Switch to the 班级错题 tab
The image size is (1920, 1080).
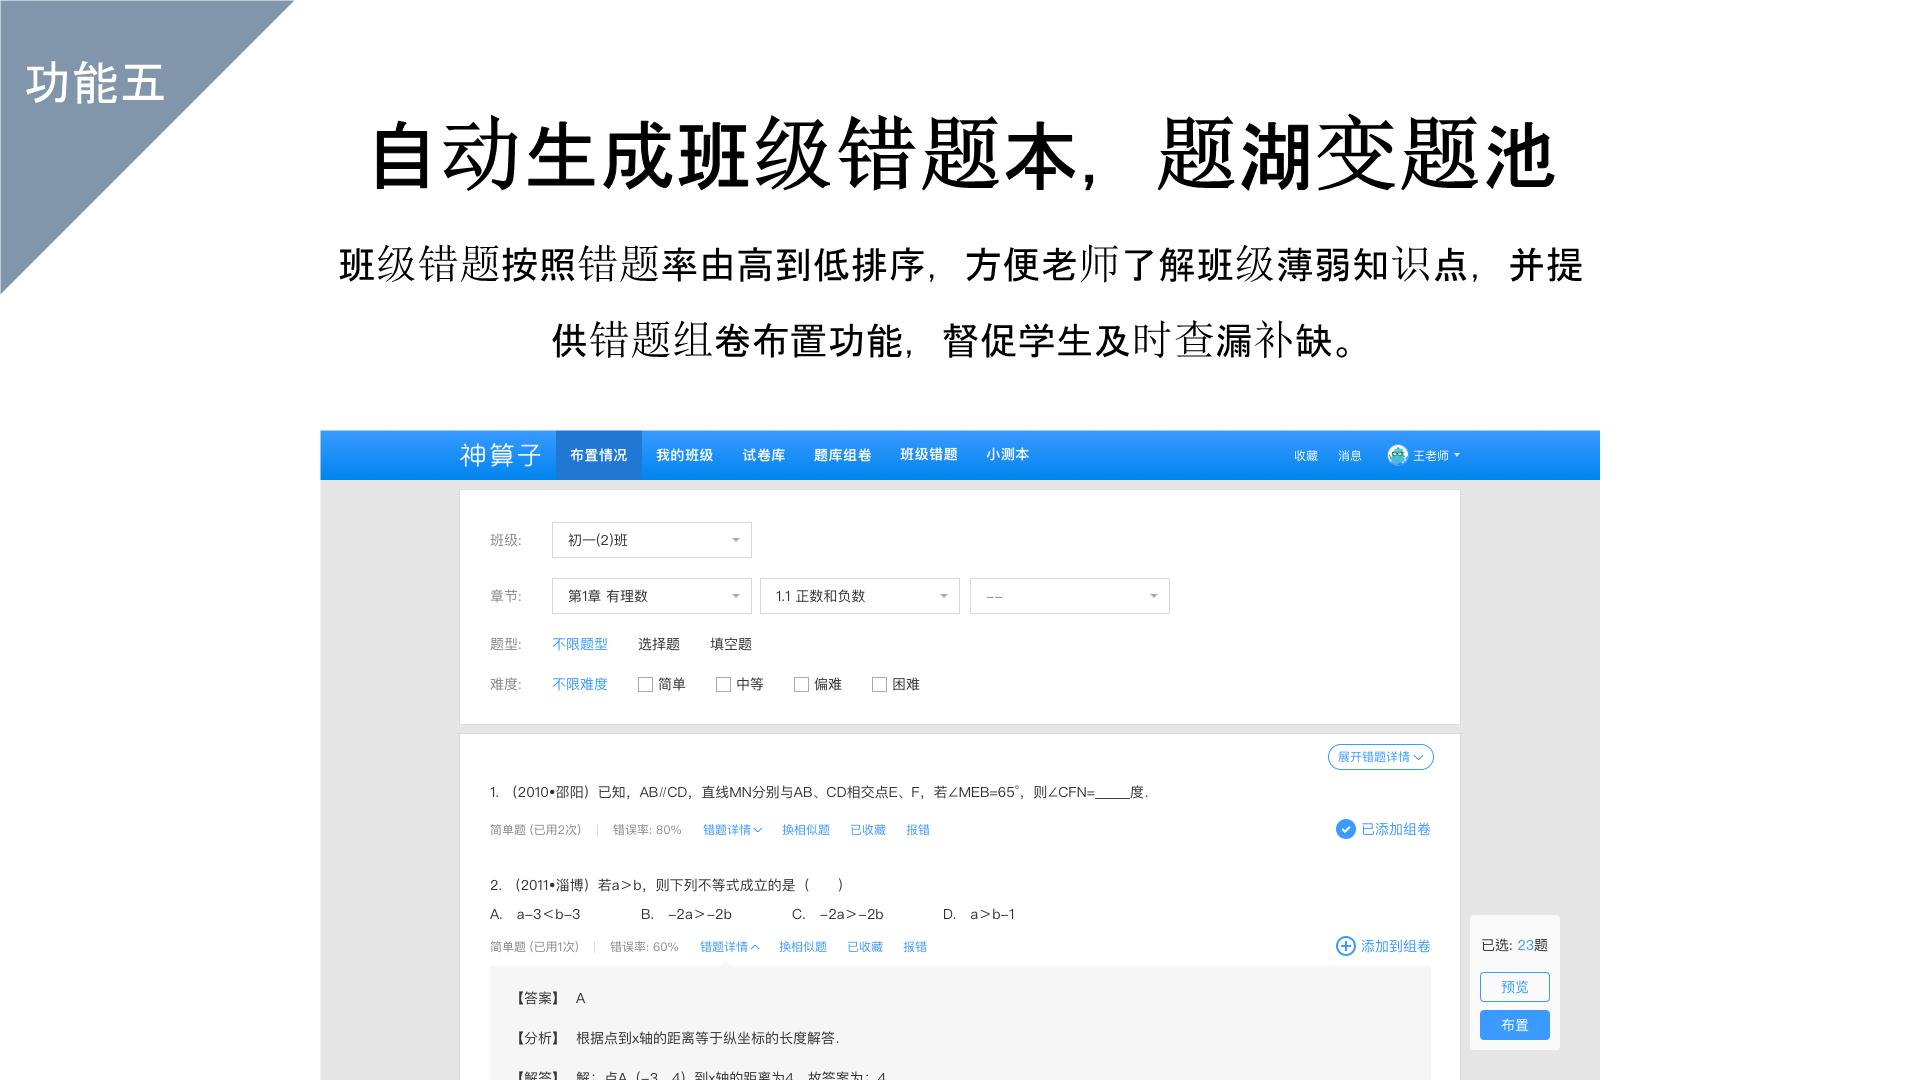click(928, 455)
